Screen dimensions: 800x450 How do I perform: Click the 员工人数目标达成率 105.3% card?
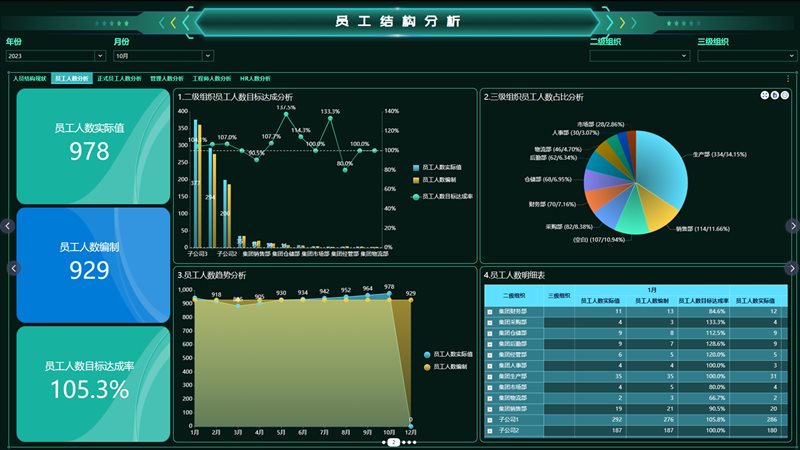tap(93, 384)
